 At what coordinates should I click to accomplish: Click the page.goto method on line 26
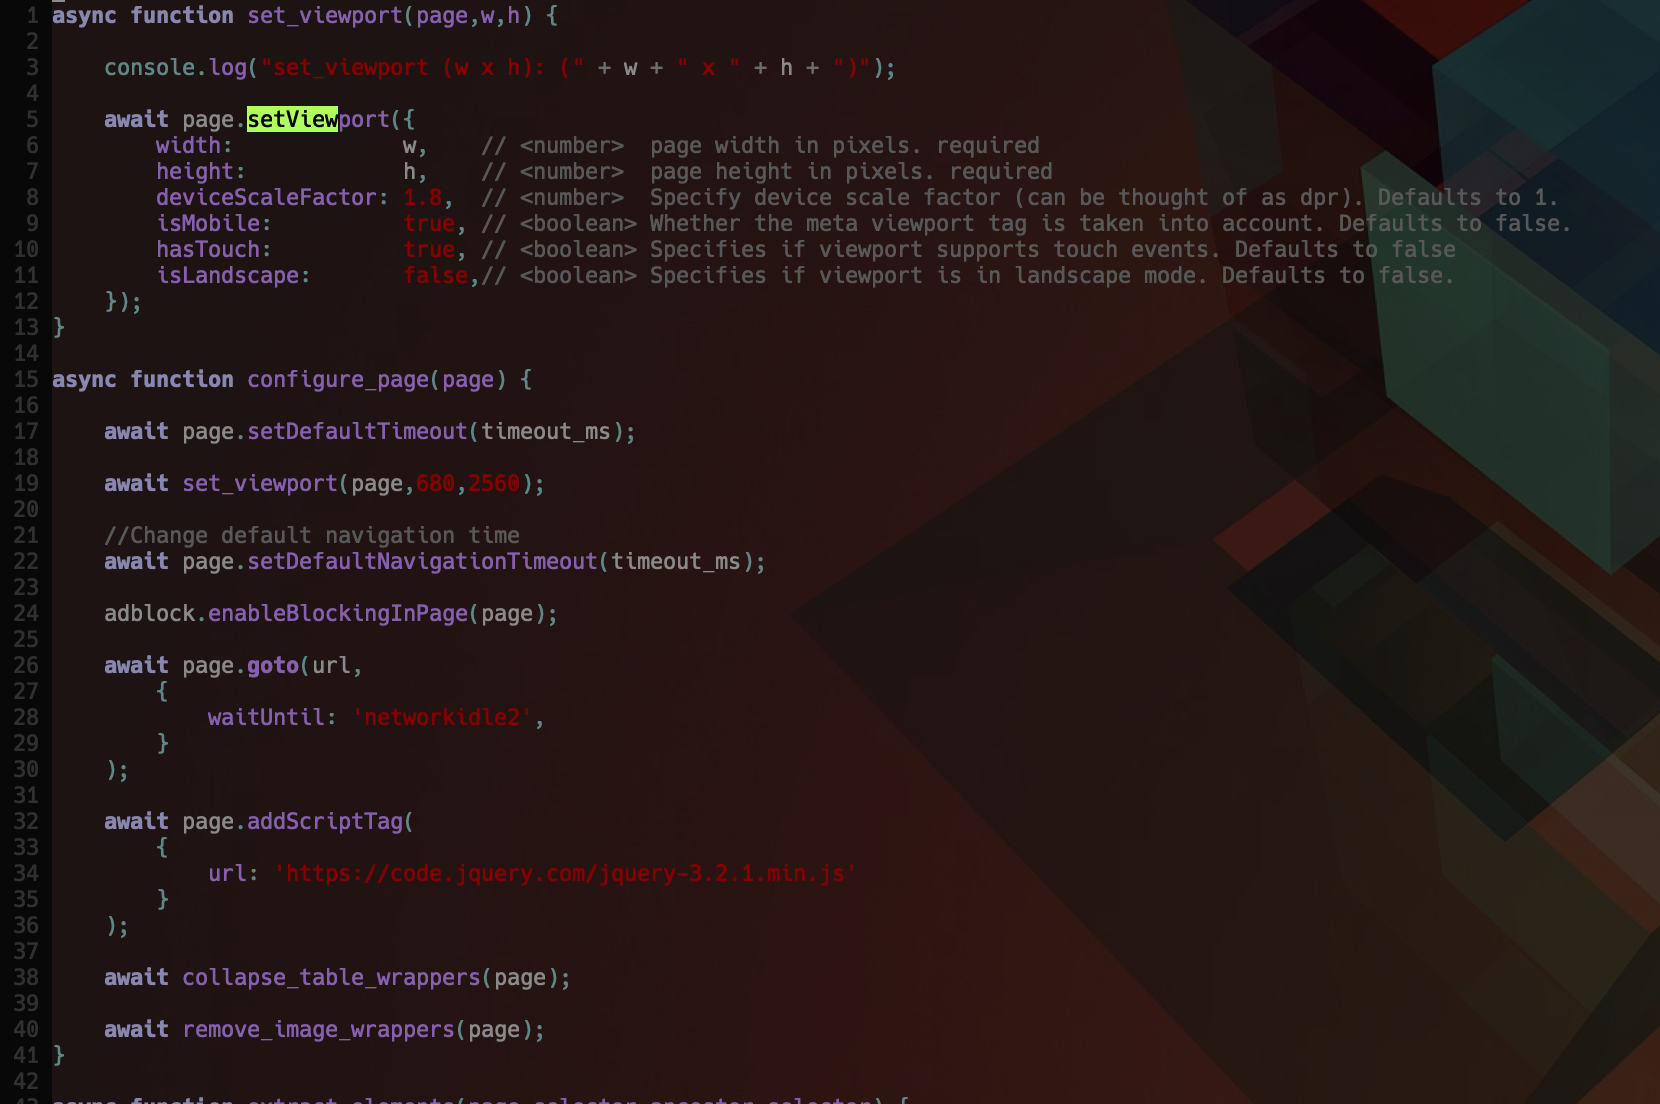272,665
